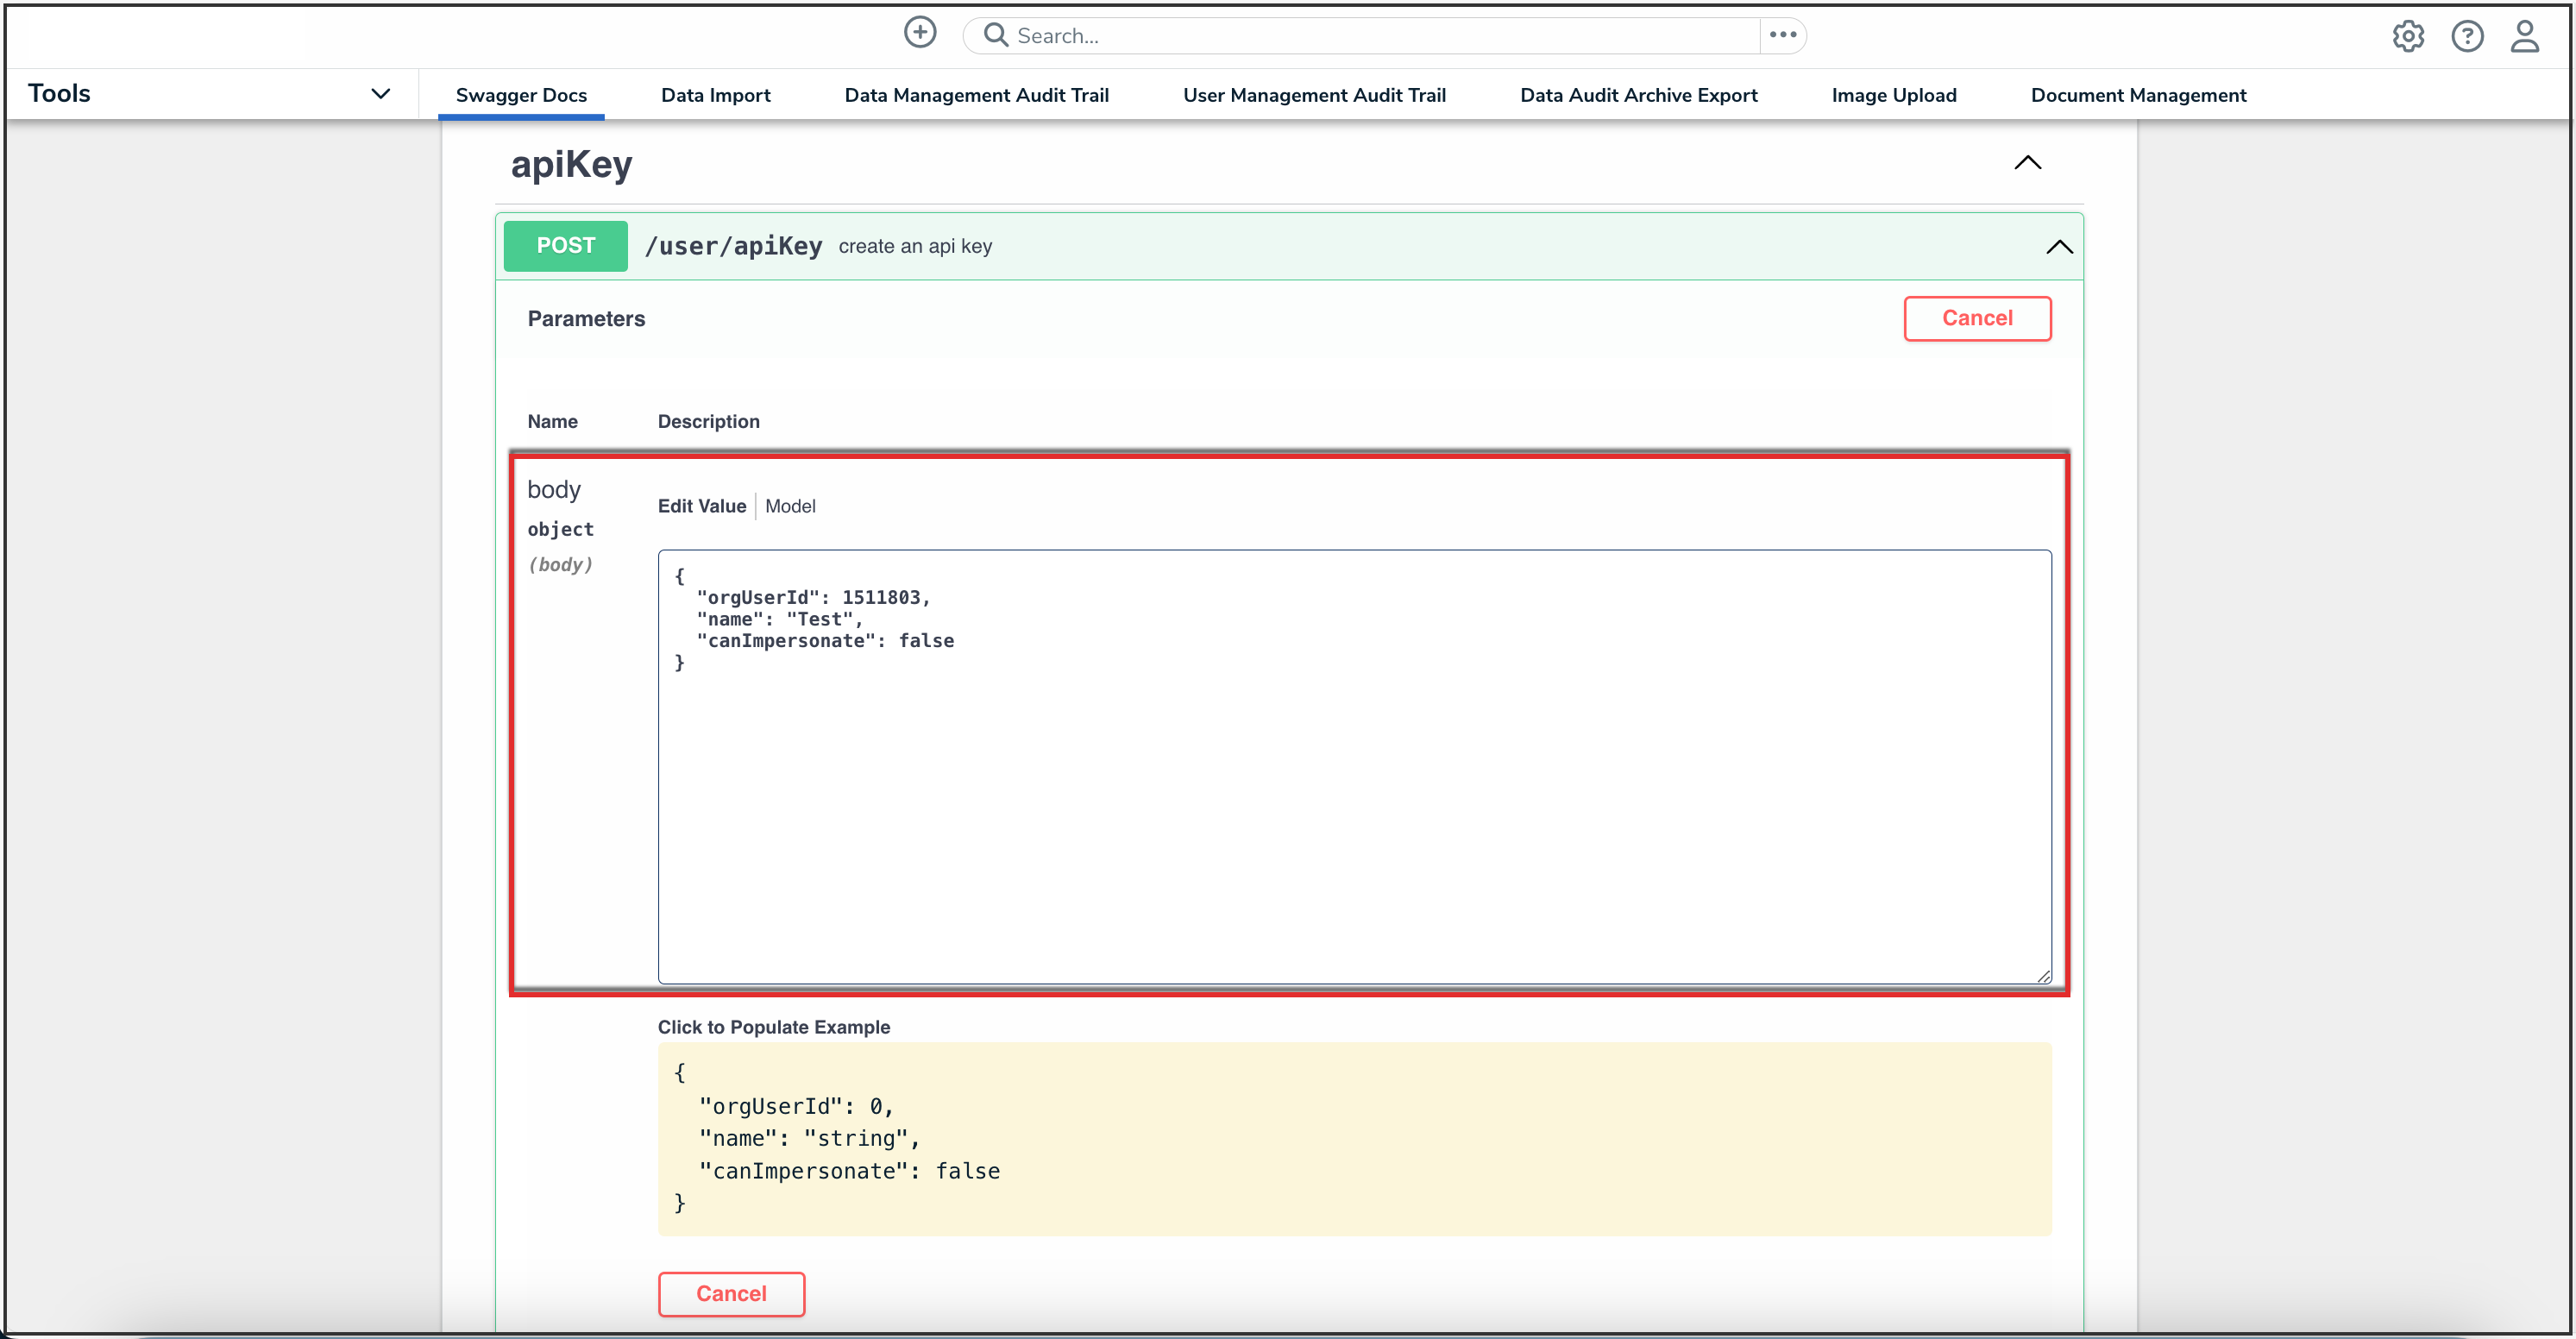Click the search magnifier icon
The width and height of the screenshot is (2576, 1339).
tap(995, 35)
